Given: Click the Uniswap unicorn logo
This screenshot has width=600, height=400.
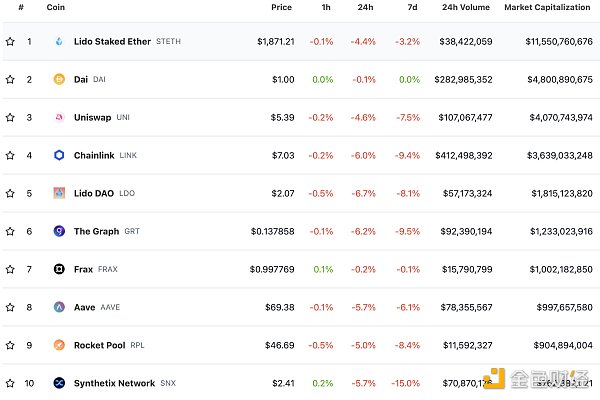Looking at the screenshot, I should click(x=59, y=117).
